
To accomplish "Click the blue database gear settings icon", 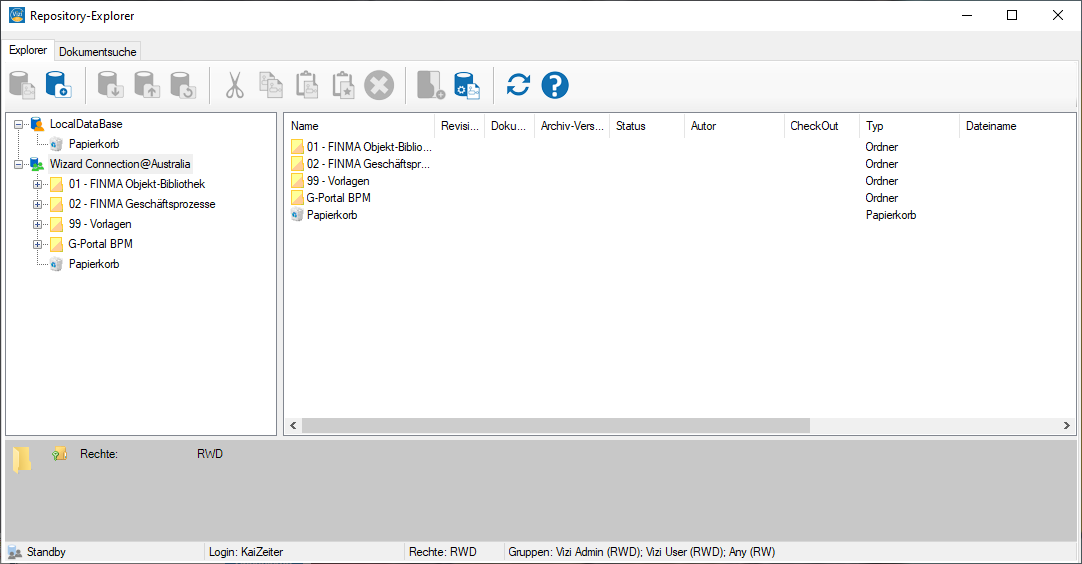I will 467,86.
